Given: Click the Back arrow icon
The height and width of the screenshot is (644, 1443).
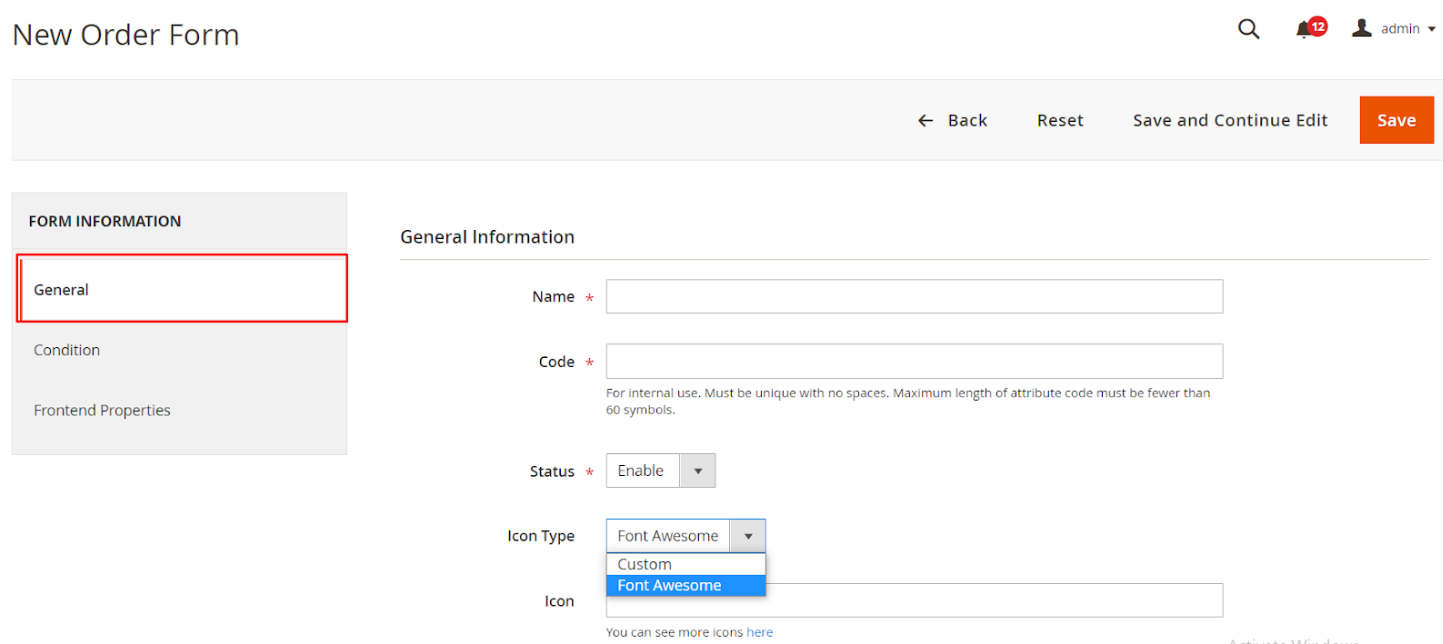Looking at the screenshot, I should coord(925,121).
